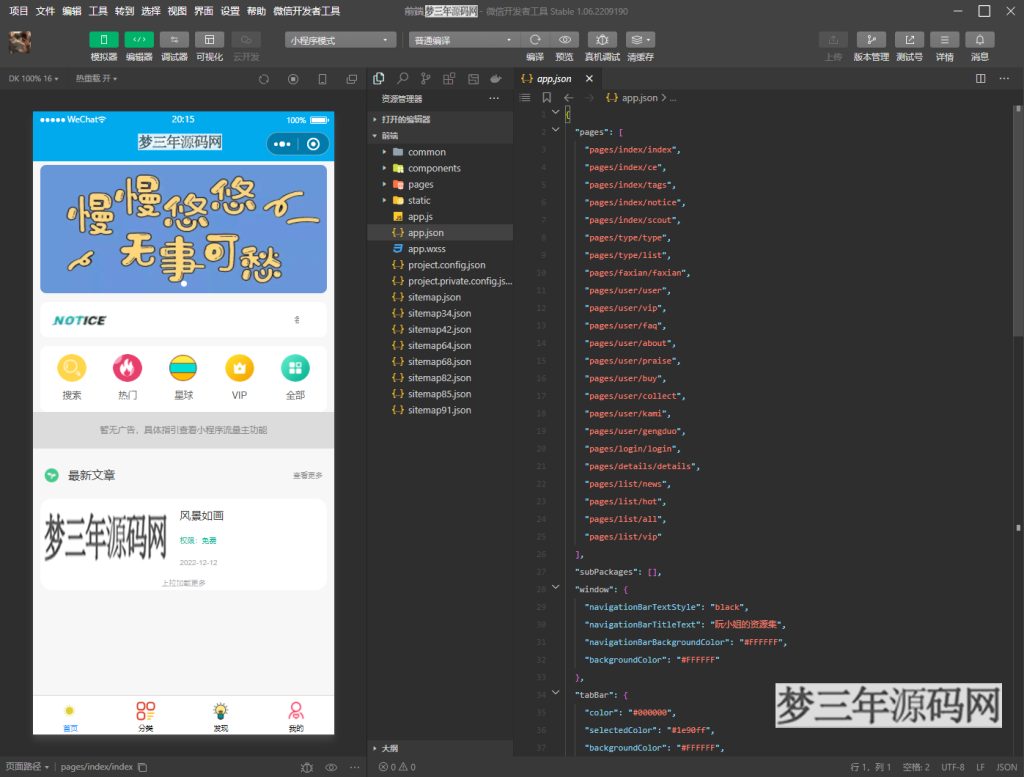Open the extensions icon in activity bar
The width and height of the screenshot is (1024, 777).
tap(449, 78)
